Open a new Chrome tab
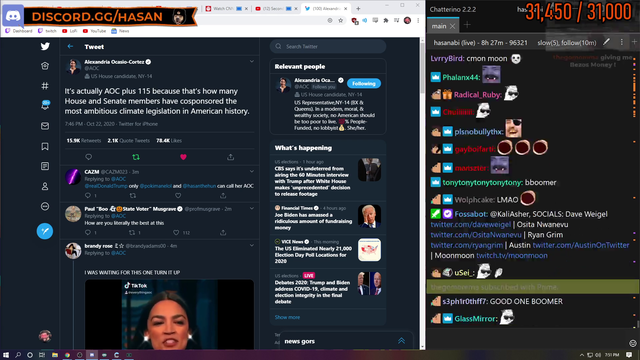Image resolution: width=640 pixels, height=360 pixels. 358,8
